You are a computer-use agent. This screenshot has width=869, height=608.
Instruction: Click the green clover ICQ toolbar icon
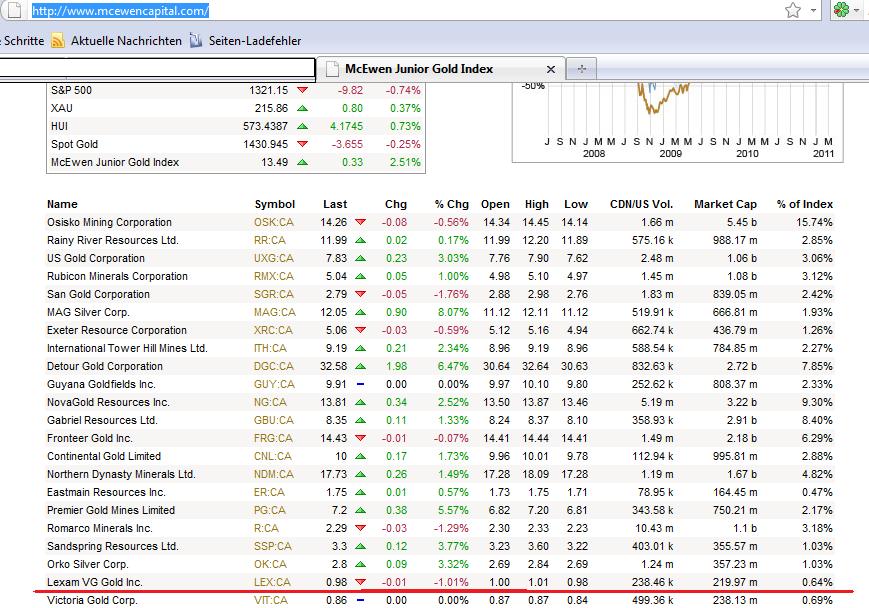(x=845, y=11)
